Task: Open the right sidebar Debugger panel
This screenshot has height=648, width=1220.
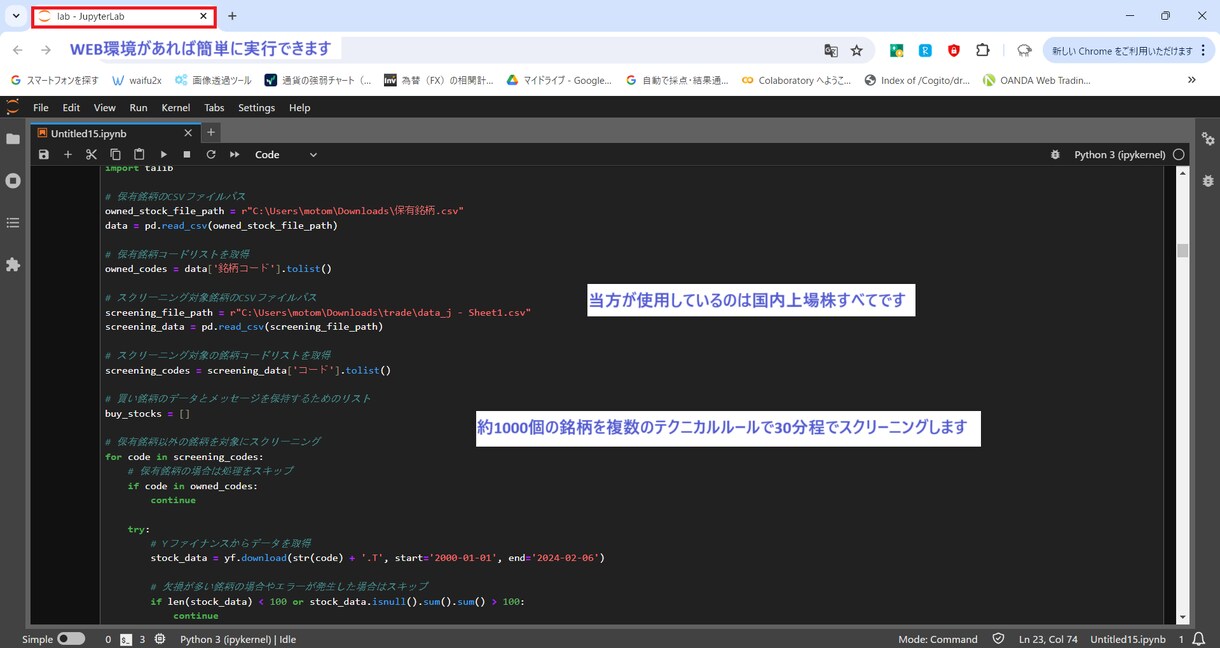Action: tap(1208, 181)
